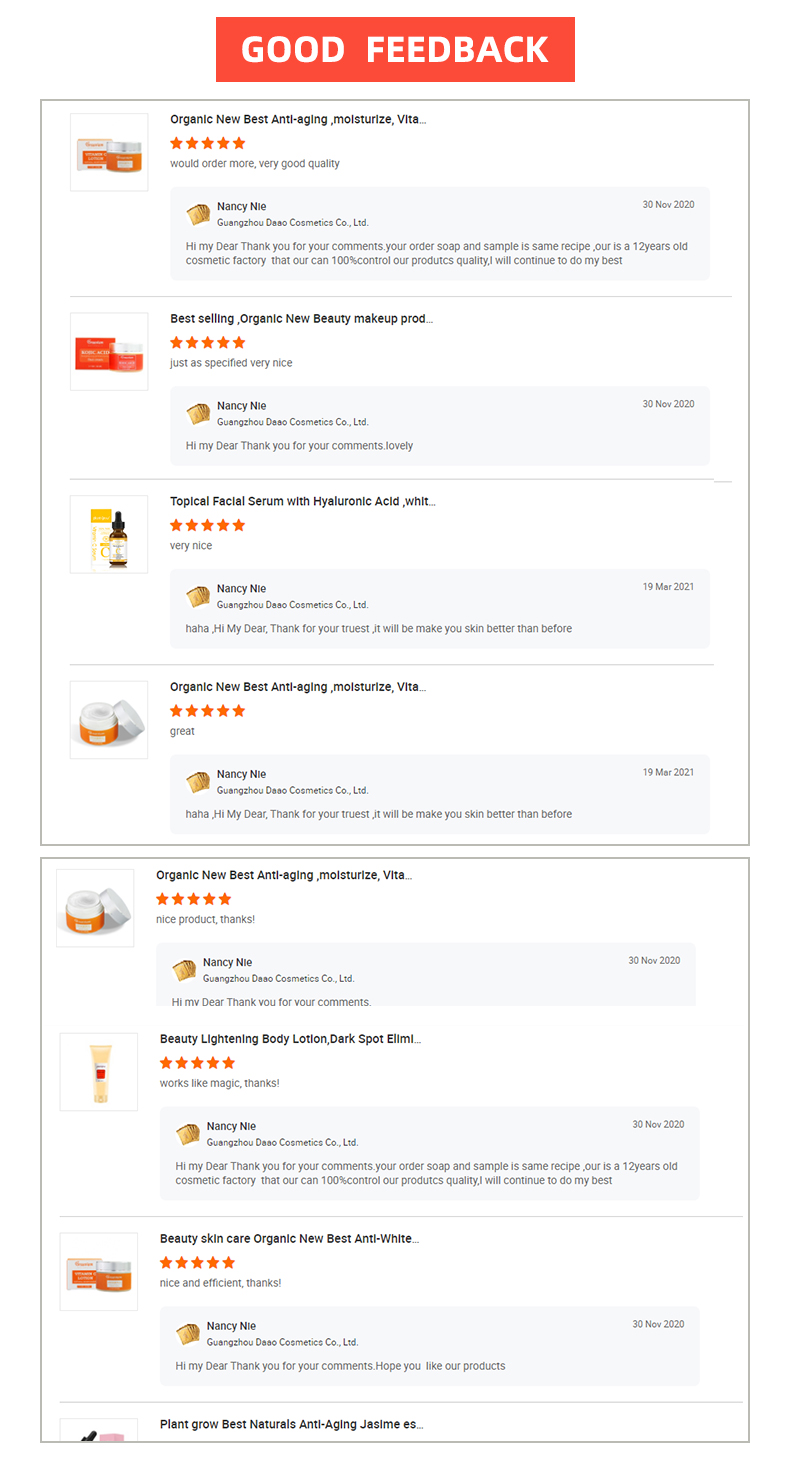The image size is (790, 1465).
Task: Open 'Beauty Lightening Body Lotion,Dark Spot Elimi...' title
Action: (x=290, y=1039)
